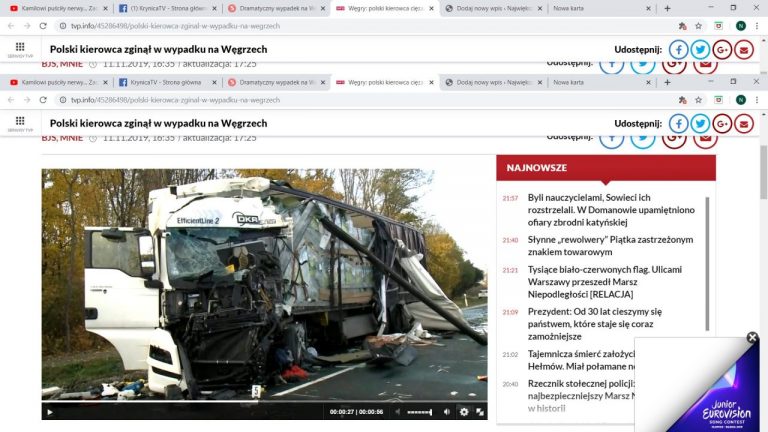The height and width of the screenshot is (432, 768).
Task: Click headline 'Polski kierowca zginął' in topmost page header
Action: tap(159, 49)
